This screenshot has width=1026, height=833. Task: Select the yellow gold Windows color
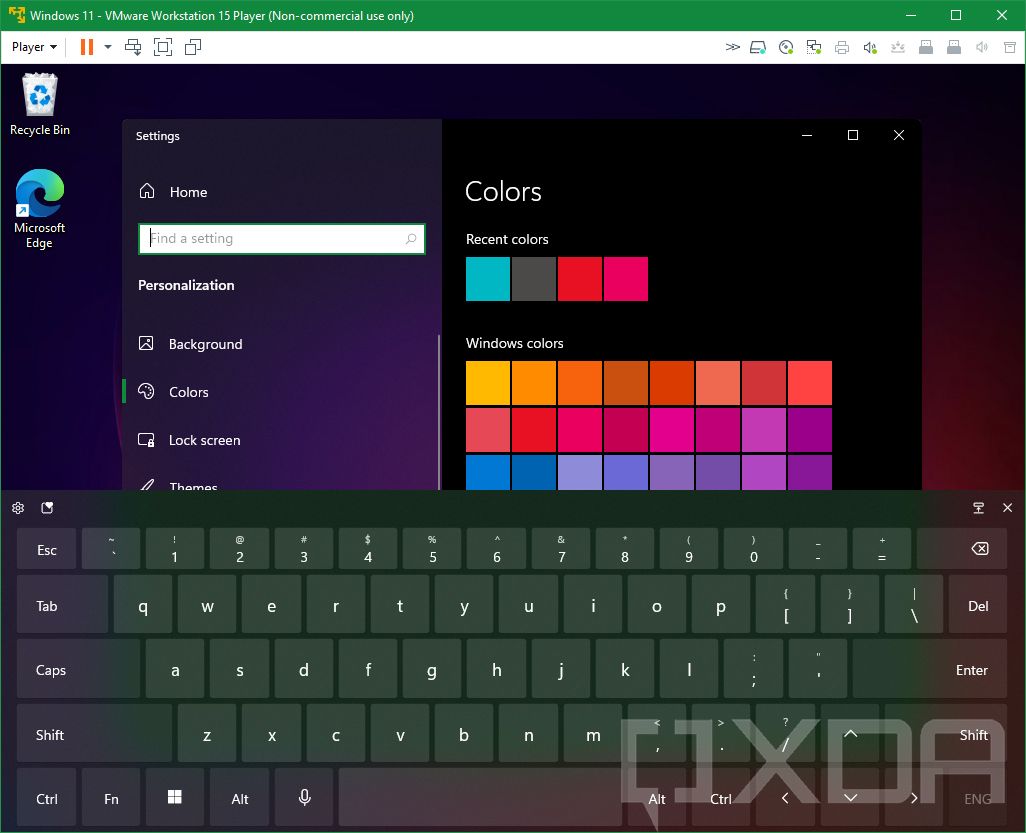pyautogui.click(x=488, y=383)
